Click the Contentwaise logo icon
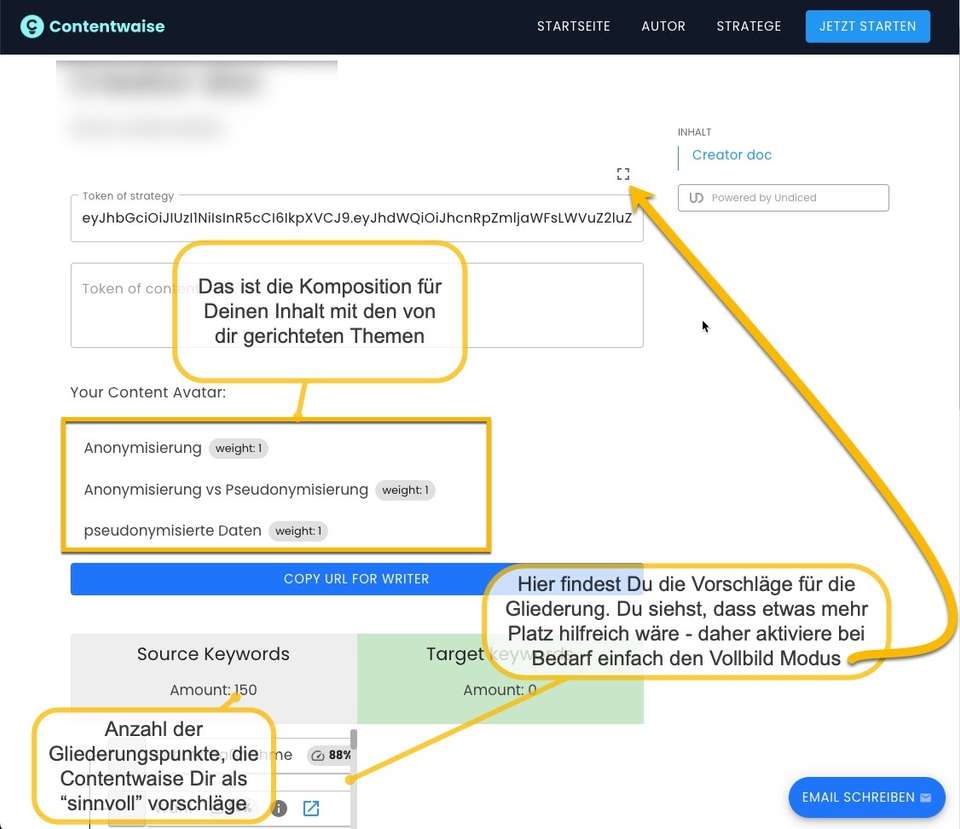The image size is (960, 829). (32, 27)
